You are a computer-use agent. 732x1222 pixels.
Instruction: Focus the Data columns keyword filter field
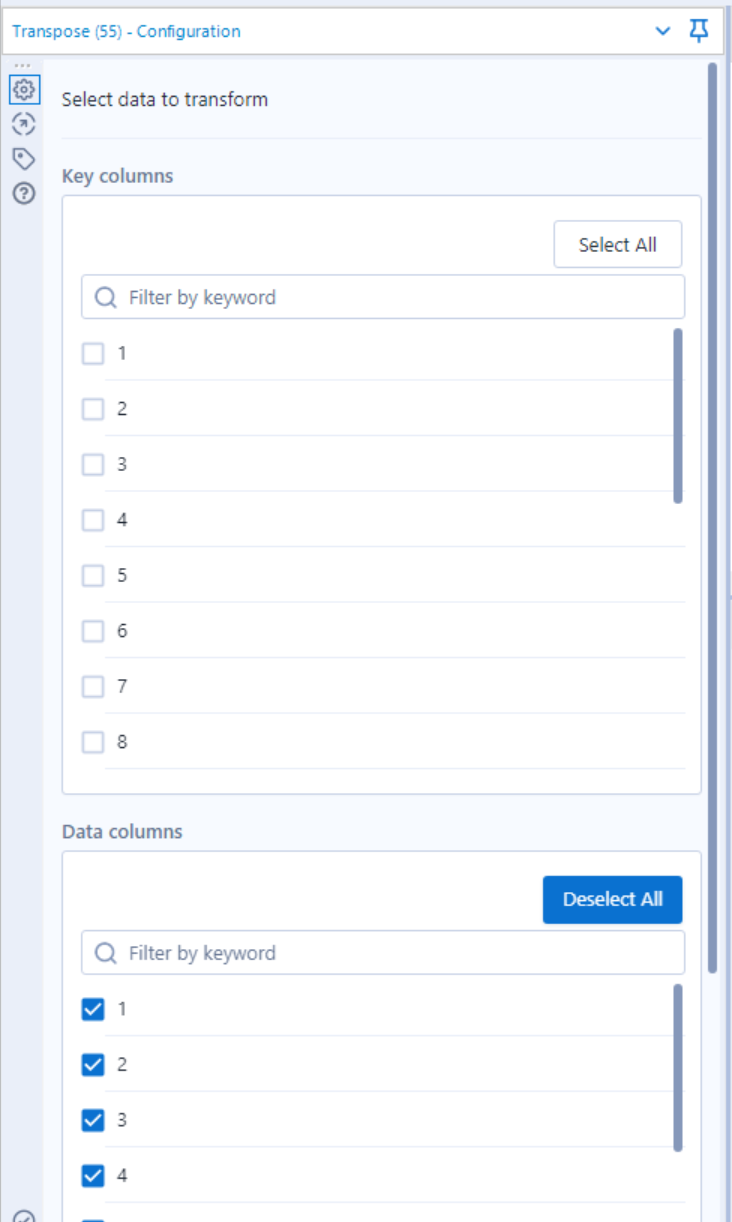tap(383, 953)
